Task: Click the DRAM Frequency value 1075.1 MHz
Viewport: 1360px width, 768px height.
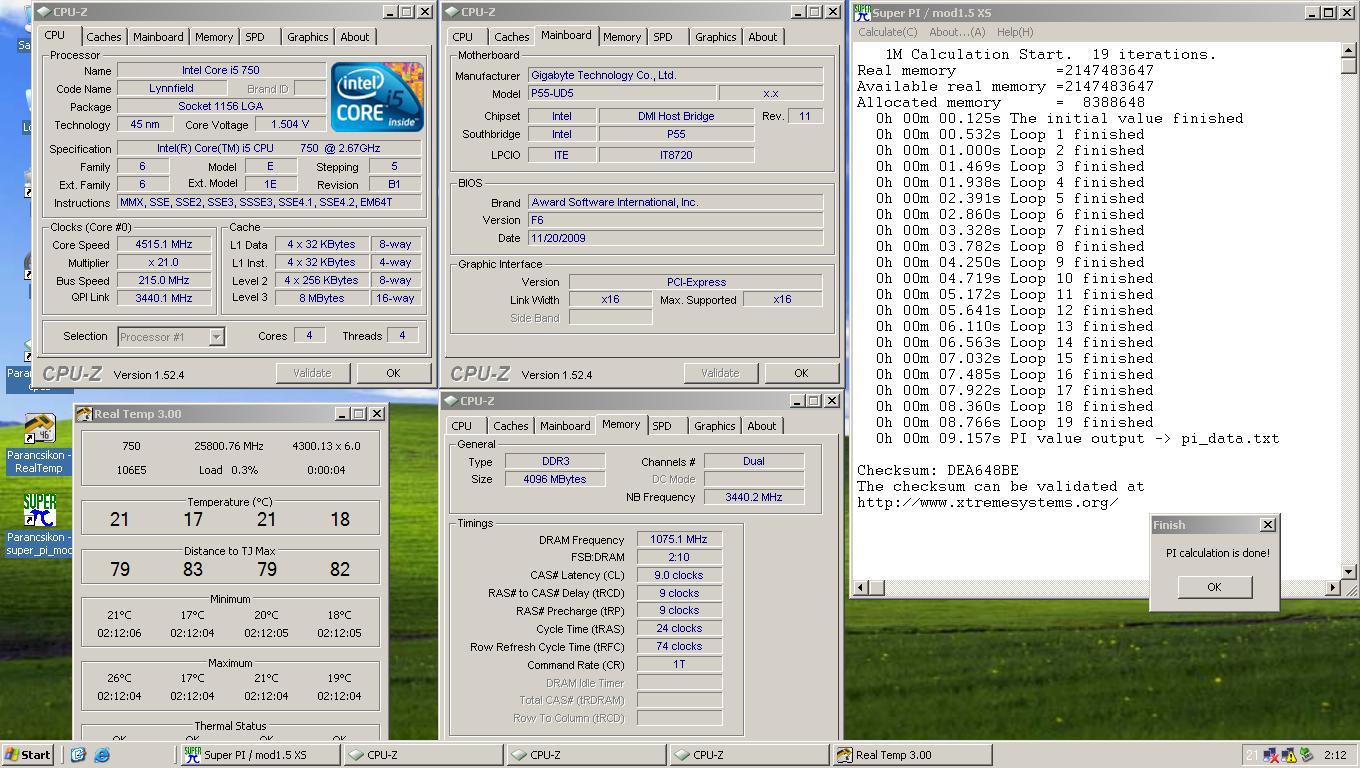Action: [x=679, y=540]
